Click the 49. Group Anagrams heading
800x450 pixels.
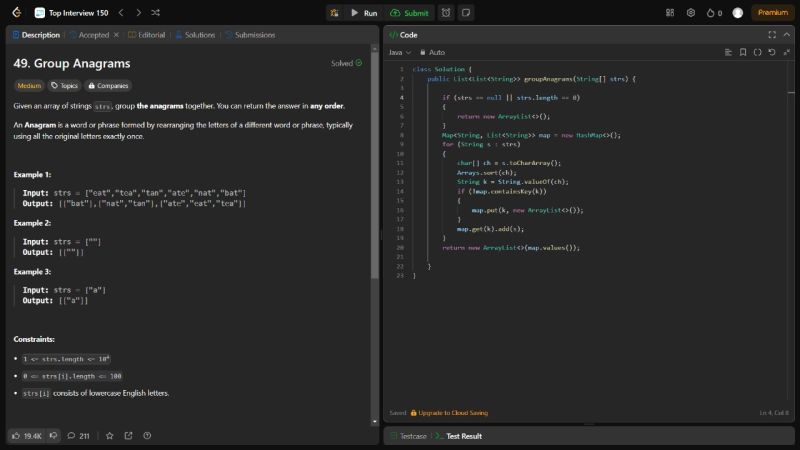(72, 63)
